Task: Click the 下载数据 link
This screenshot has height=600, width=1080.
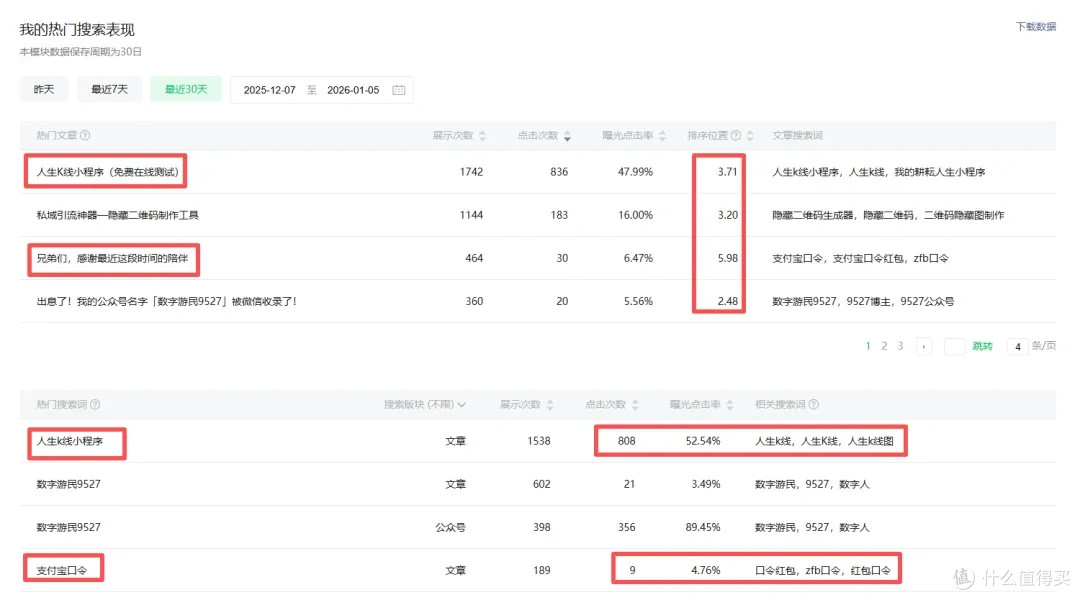Action: (x=1036, y=27)
